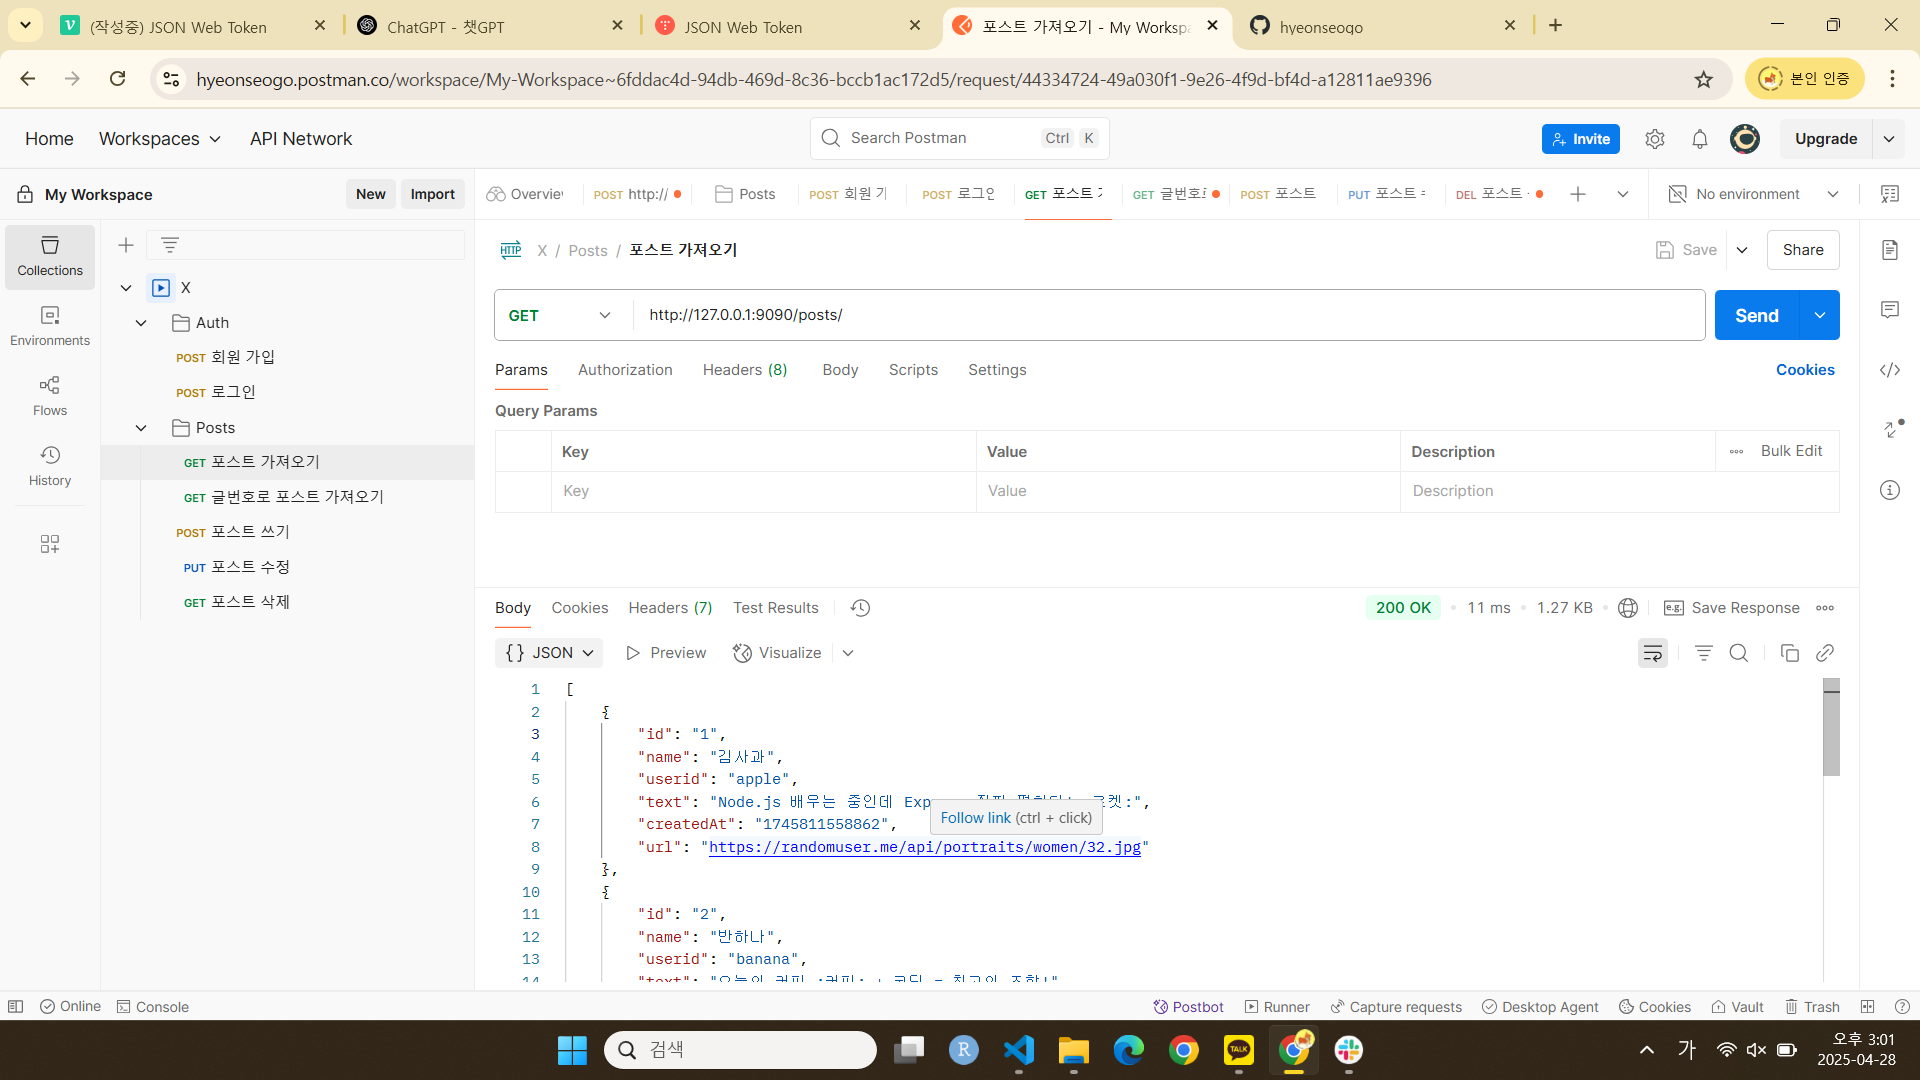Collapse the Auth folder
Viewport: 1920px width, 1080px height.
point(141,323)
